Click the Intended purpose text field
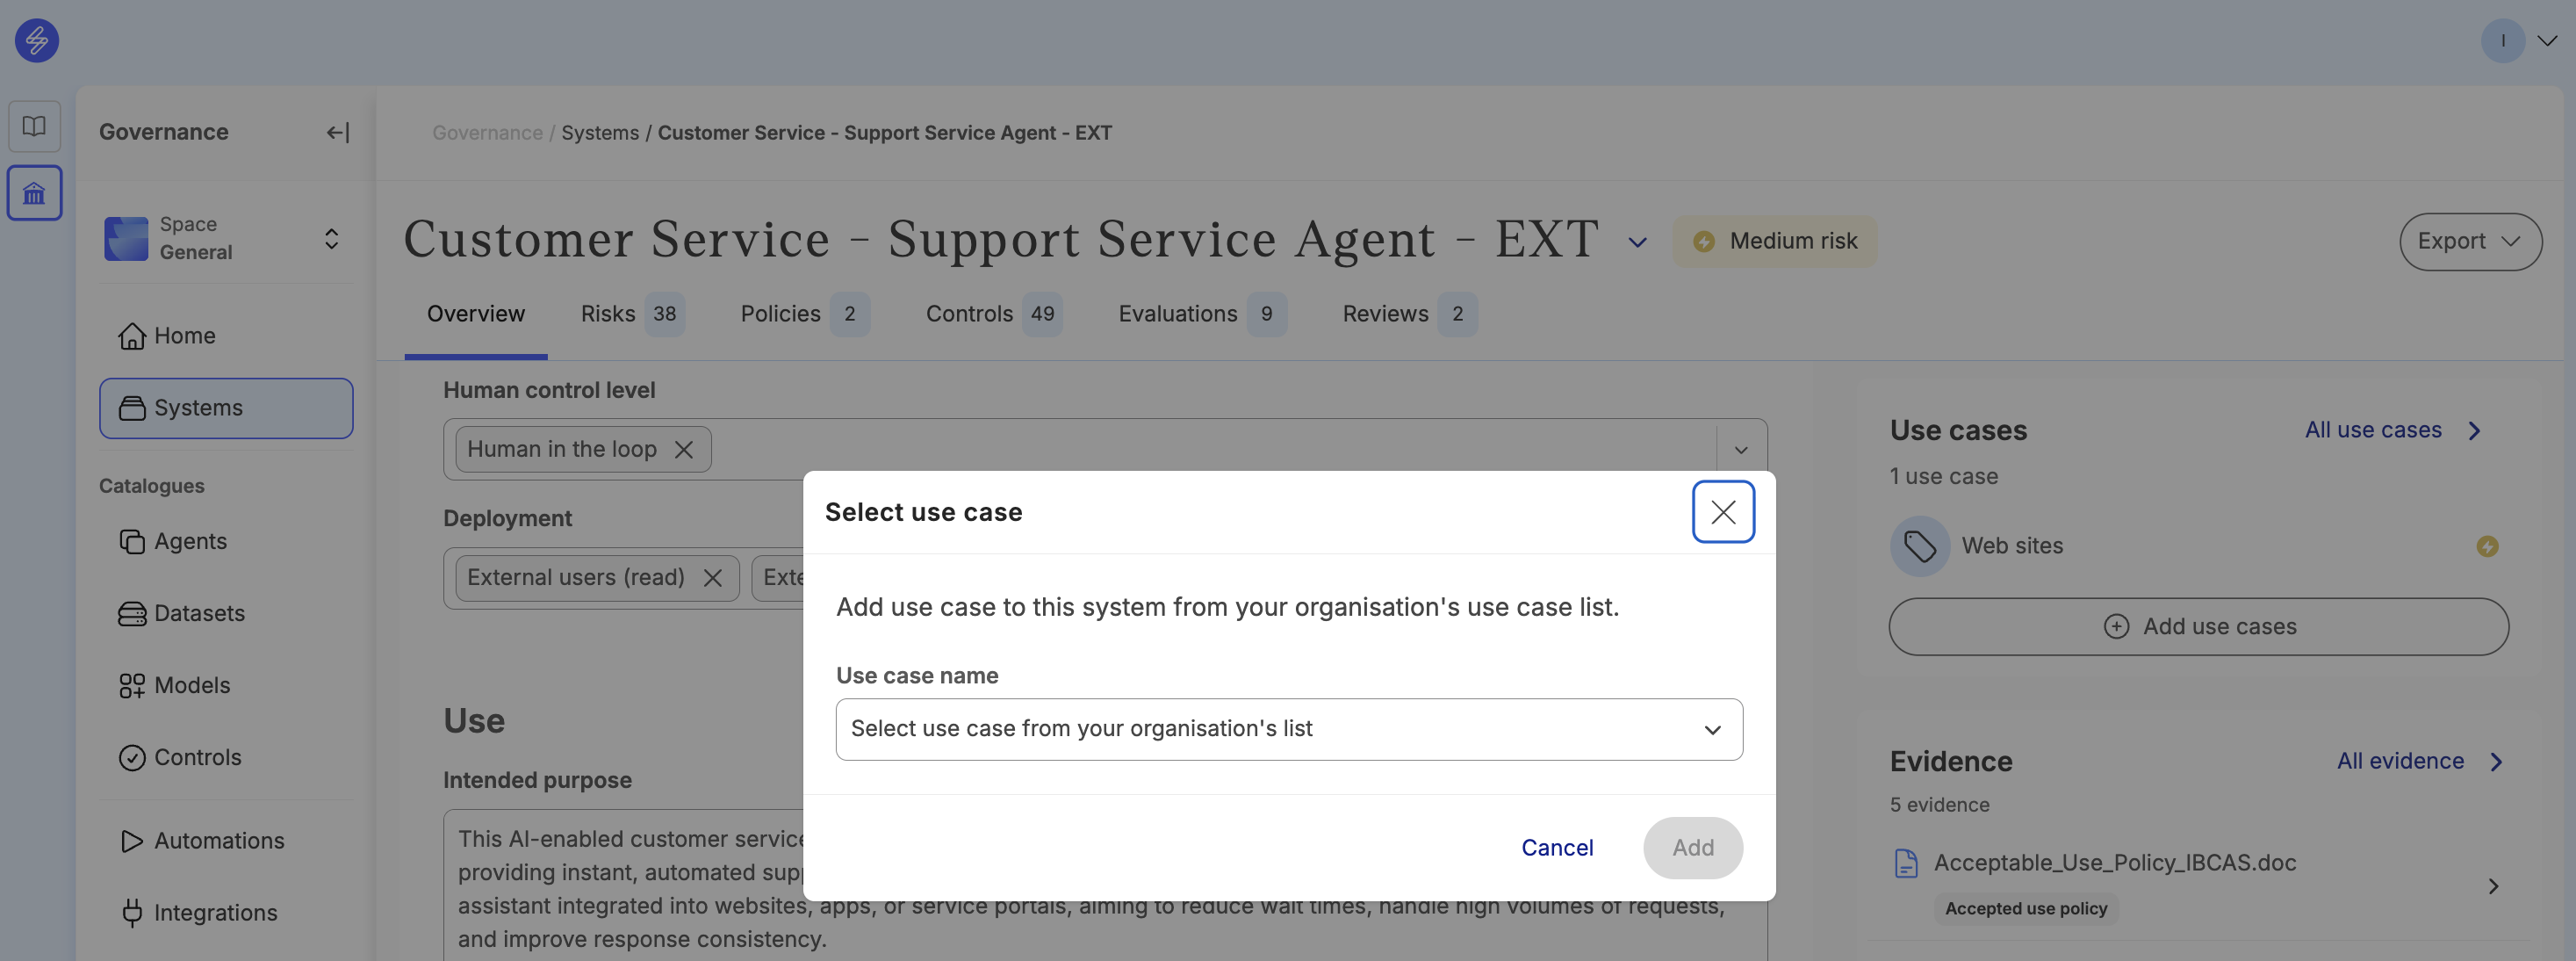 (1105, 886)
